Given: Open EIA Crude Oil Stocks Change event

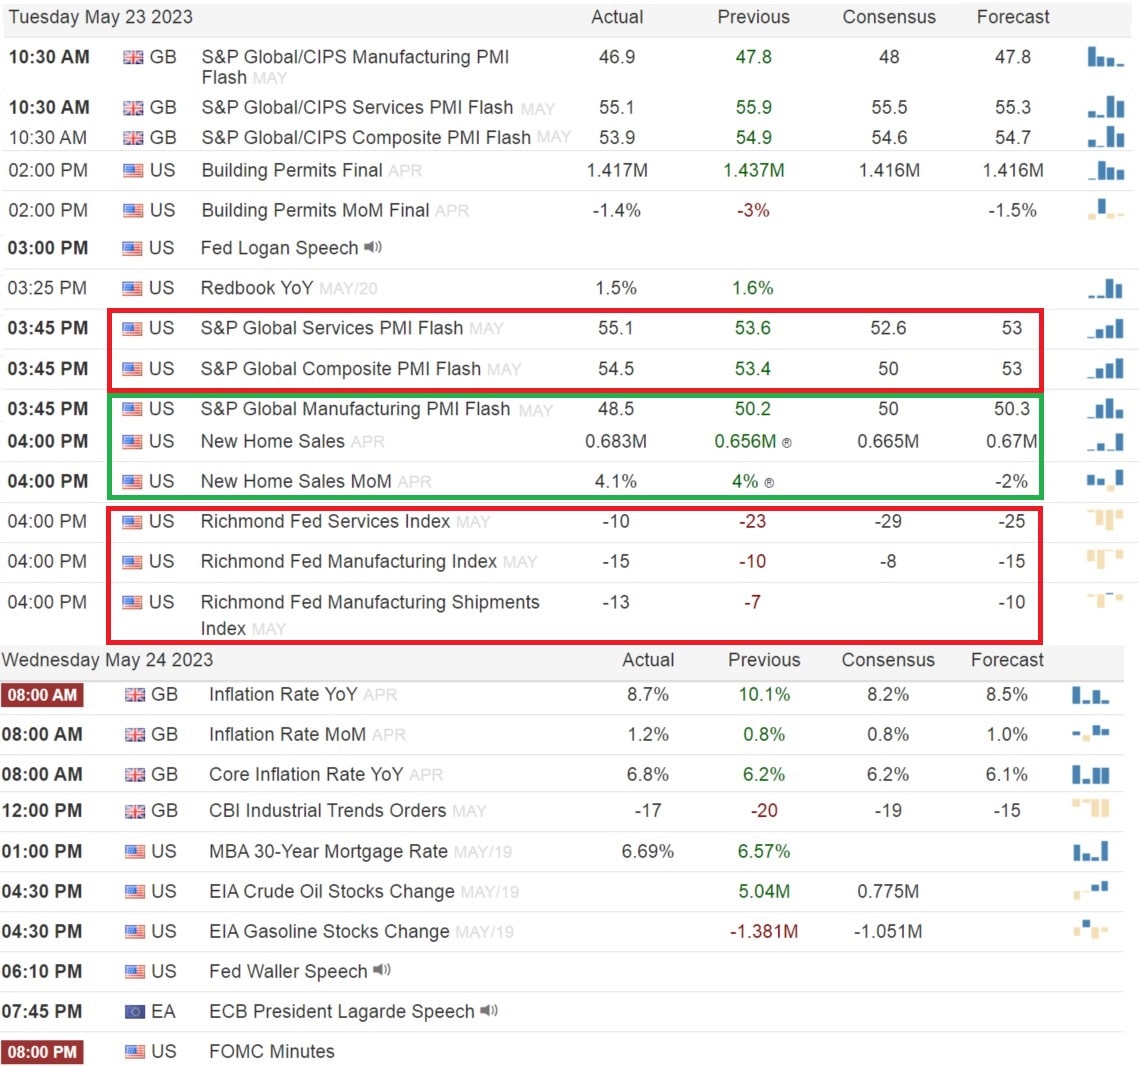Looking at the screenshot, I should 332,891.
